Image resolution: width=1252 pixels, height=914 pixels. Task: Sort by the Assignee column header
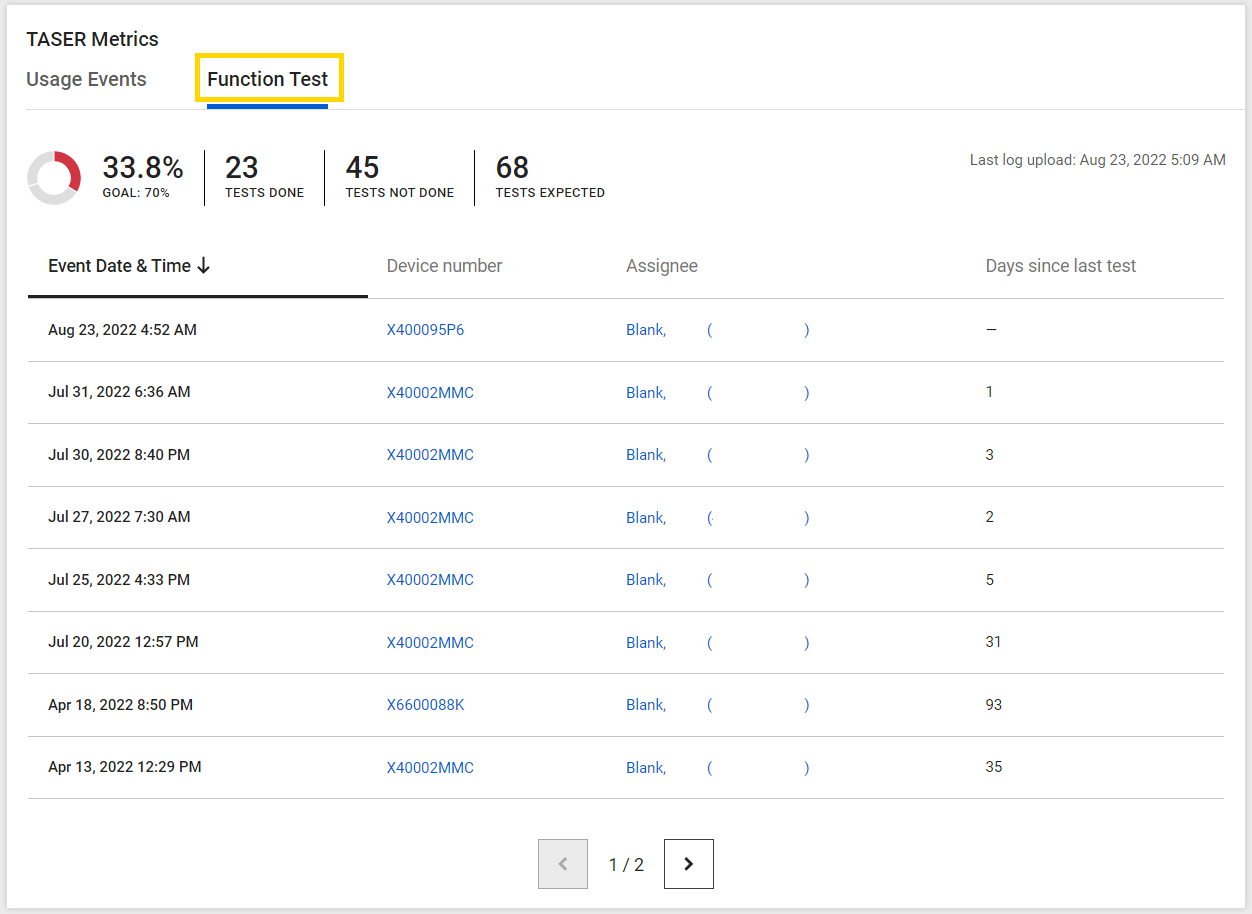[x=661, y=265]
